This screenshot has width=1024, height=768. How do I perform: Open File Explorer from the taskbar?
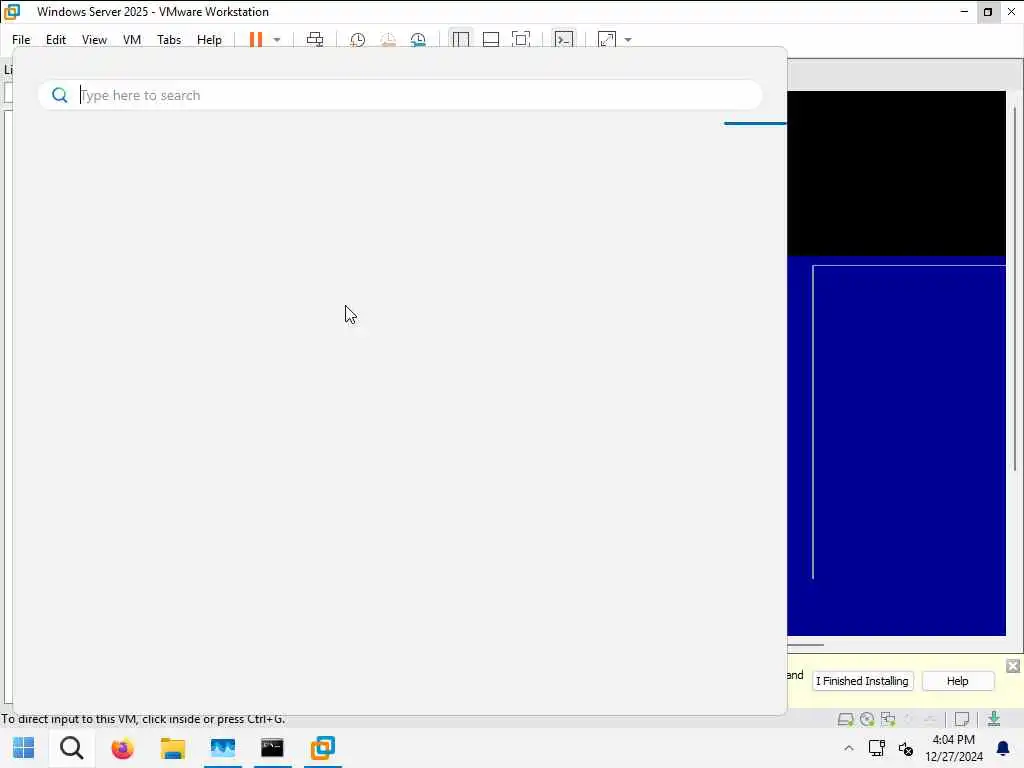[172, 748]
